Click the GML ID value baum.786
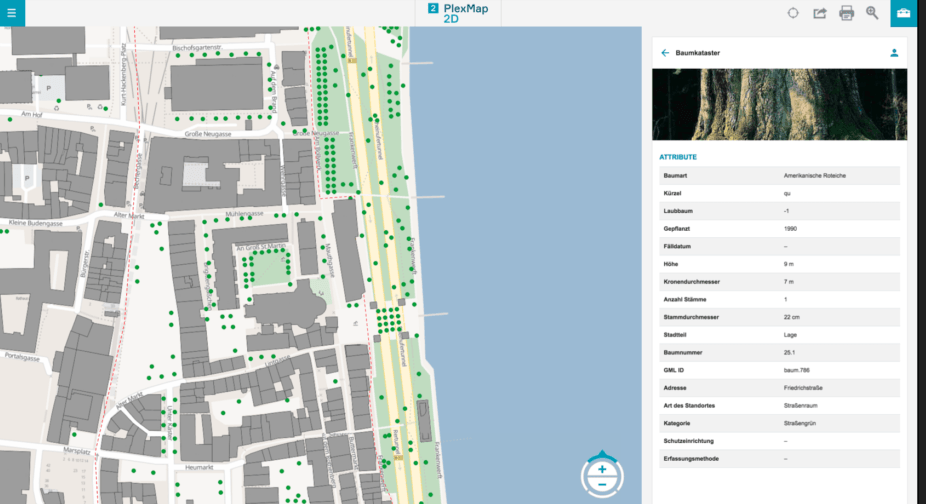The height and width of the screenshot is (504, 926). pos(796,370)
